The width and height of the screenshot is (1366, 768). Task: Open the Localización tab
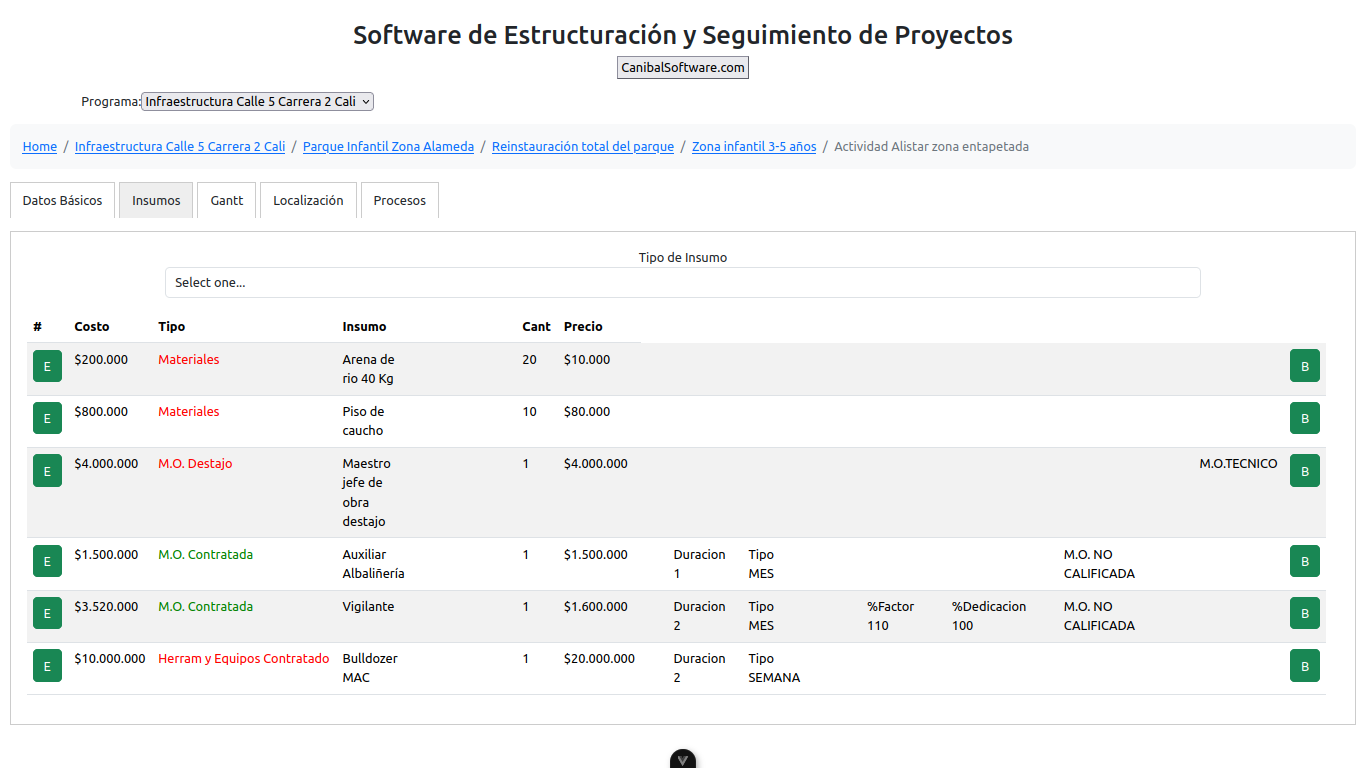pos(308,200)
